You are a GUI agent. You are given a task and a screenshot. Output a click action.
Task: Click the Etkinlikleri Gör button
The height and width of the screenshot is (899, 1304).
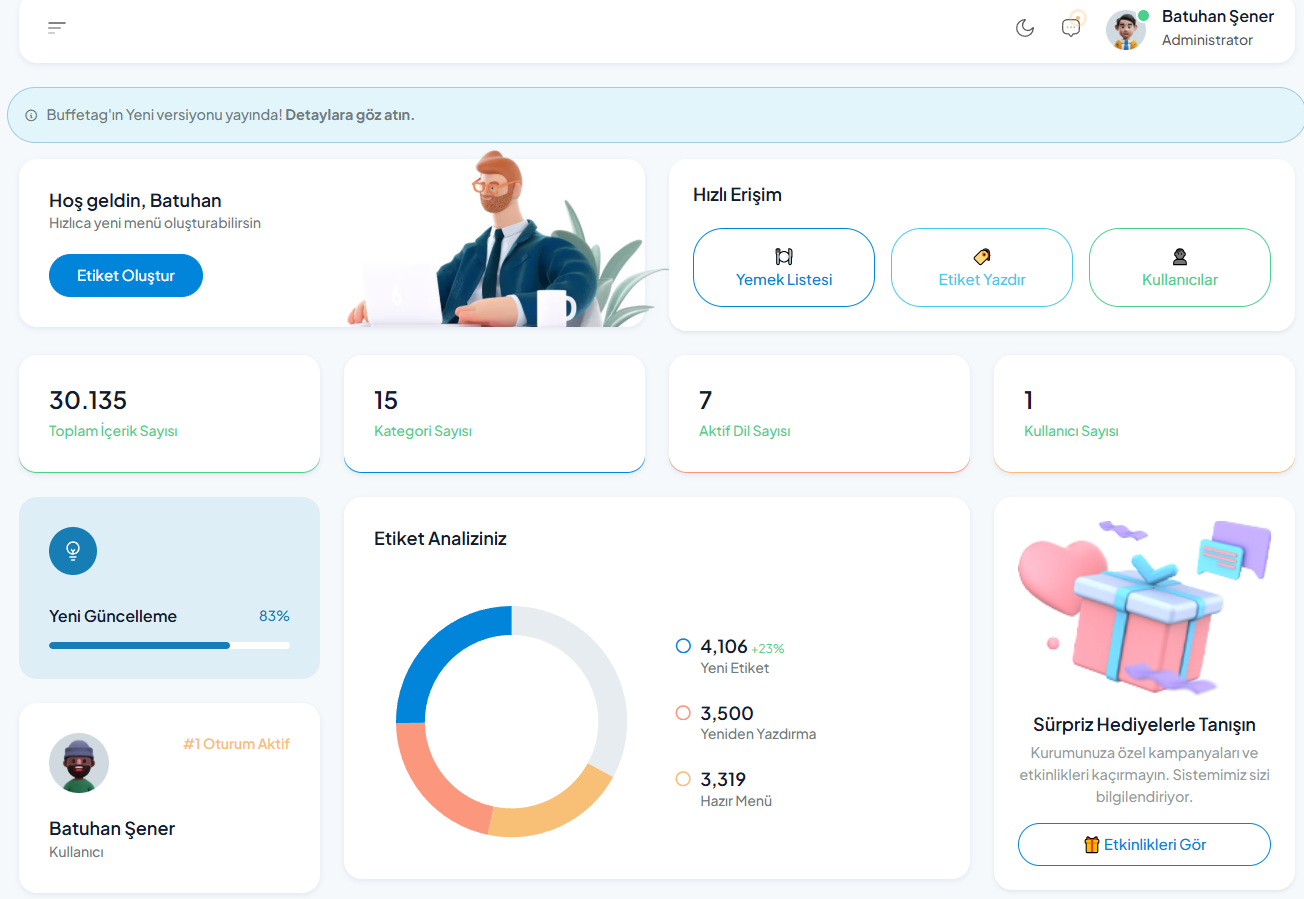tap(1144, 845)
